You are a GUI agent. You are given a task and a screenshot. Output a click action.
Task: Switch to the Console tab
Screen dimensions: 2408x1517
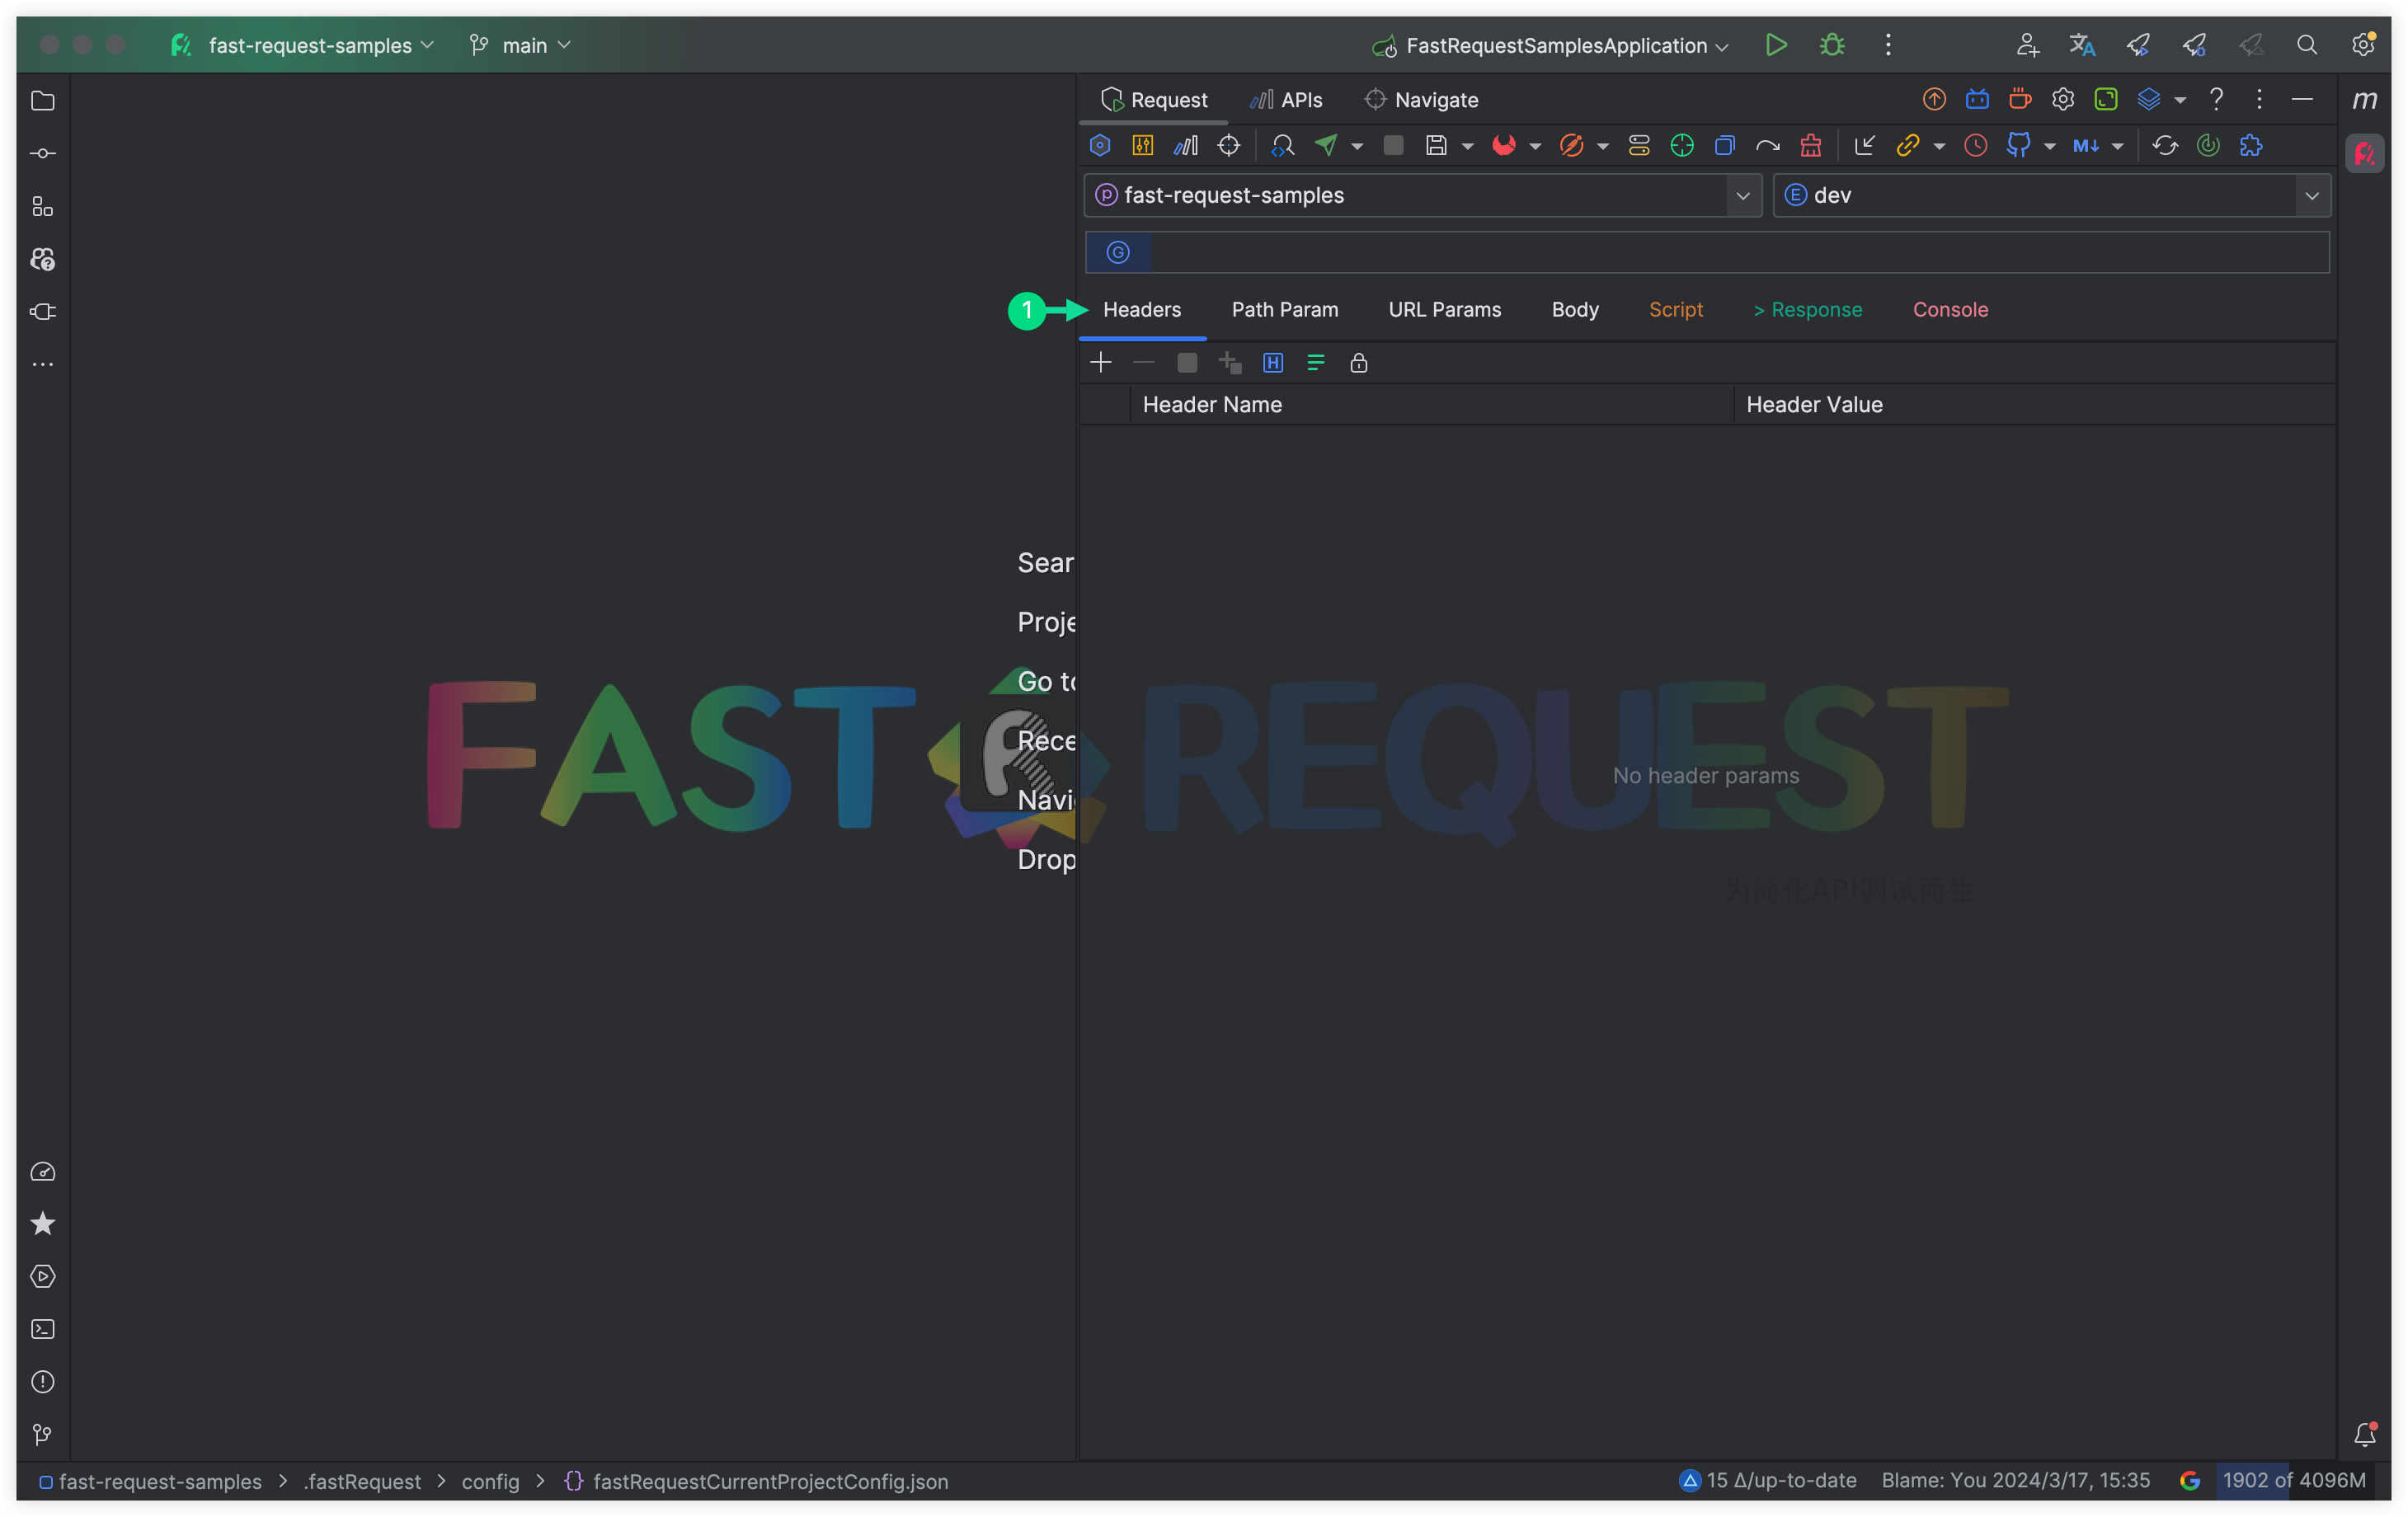[1949, 310]
